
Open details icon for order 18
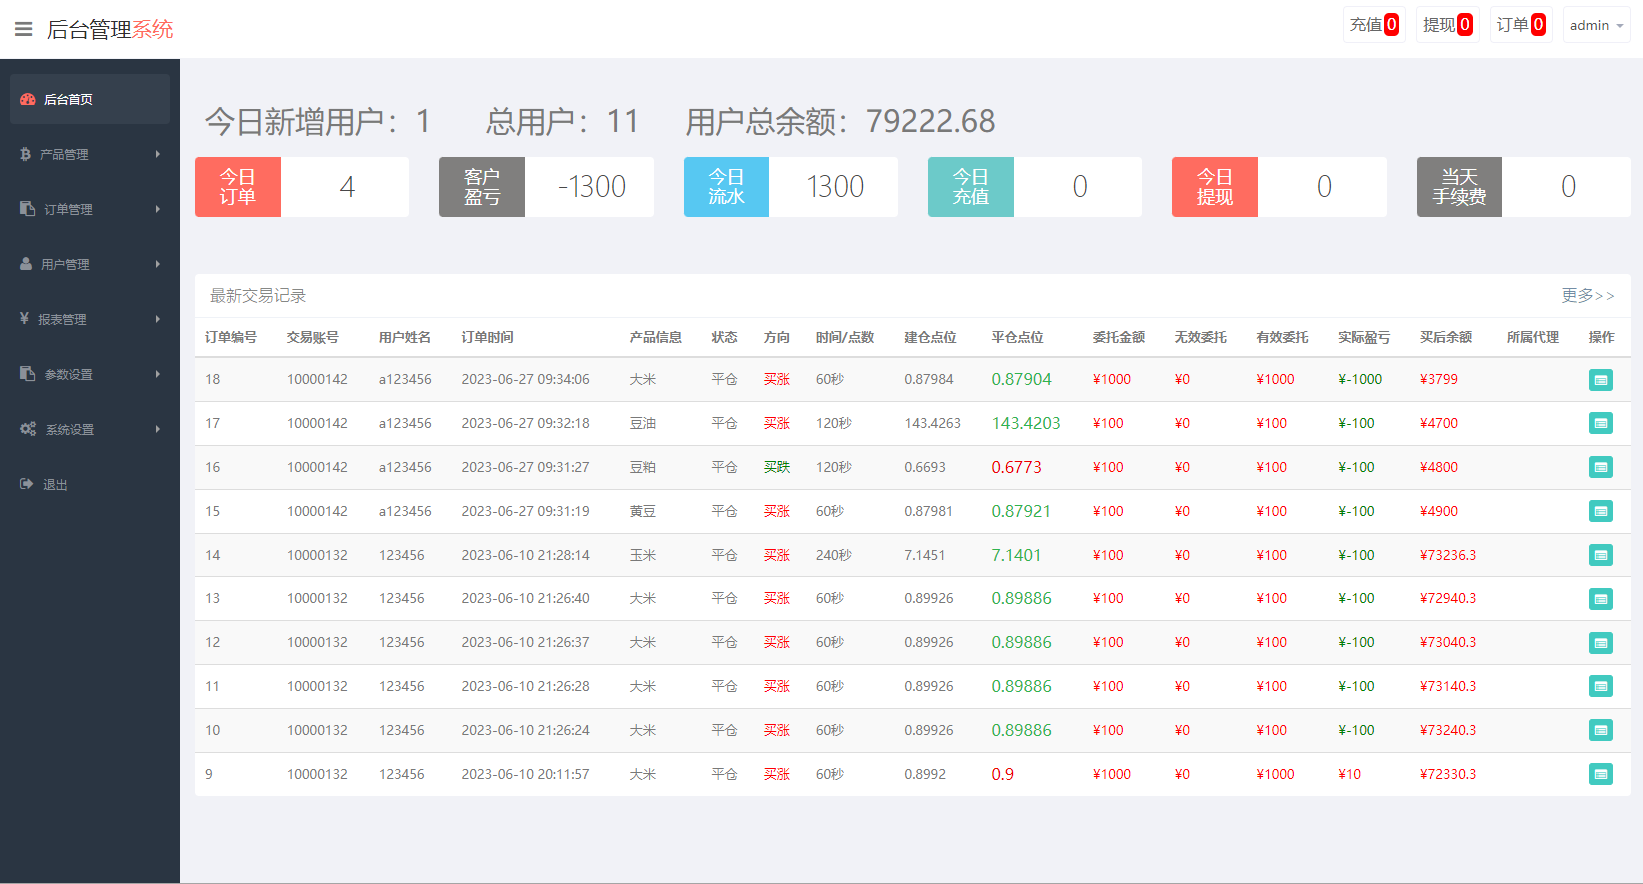point(1600,380)
